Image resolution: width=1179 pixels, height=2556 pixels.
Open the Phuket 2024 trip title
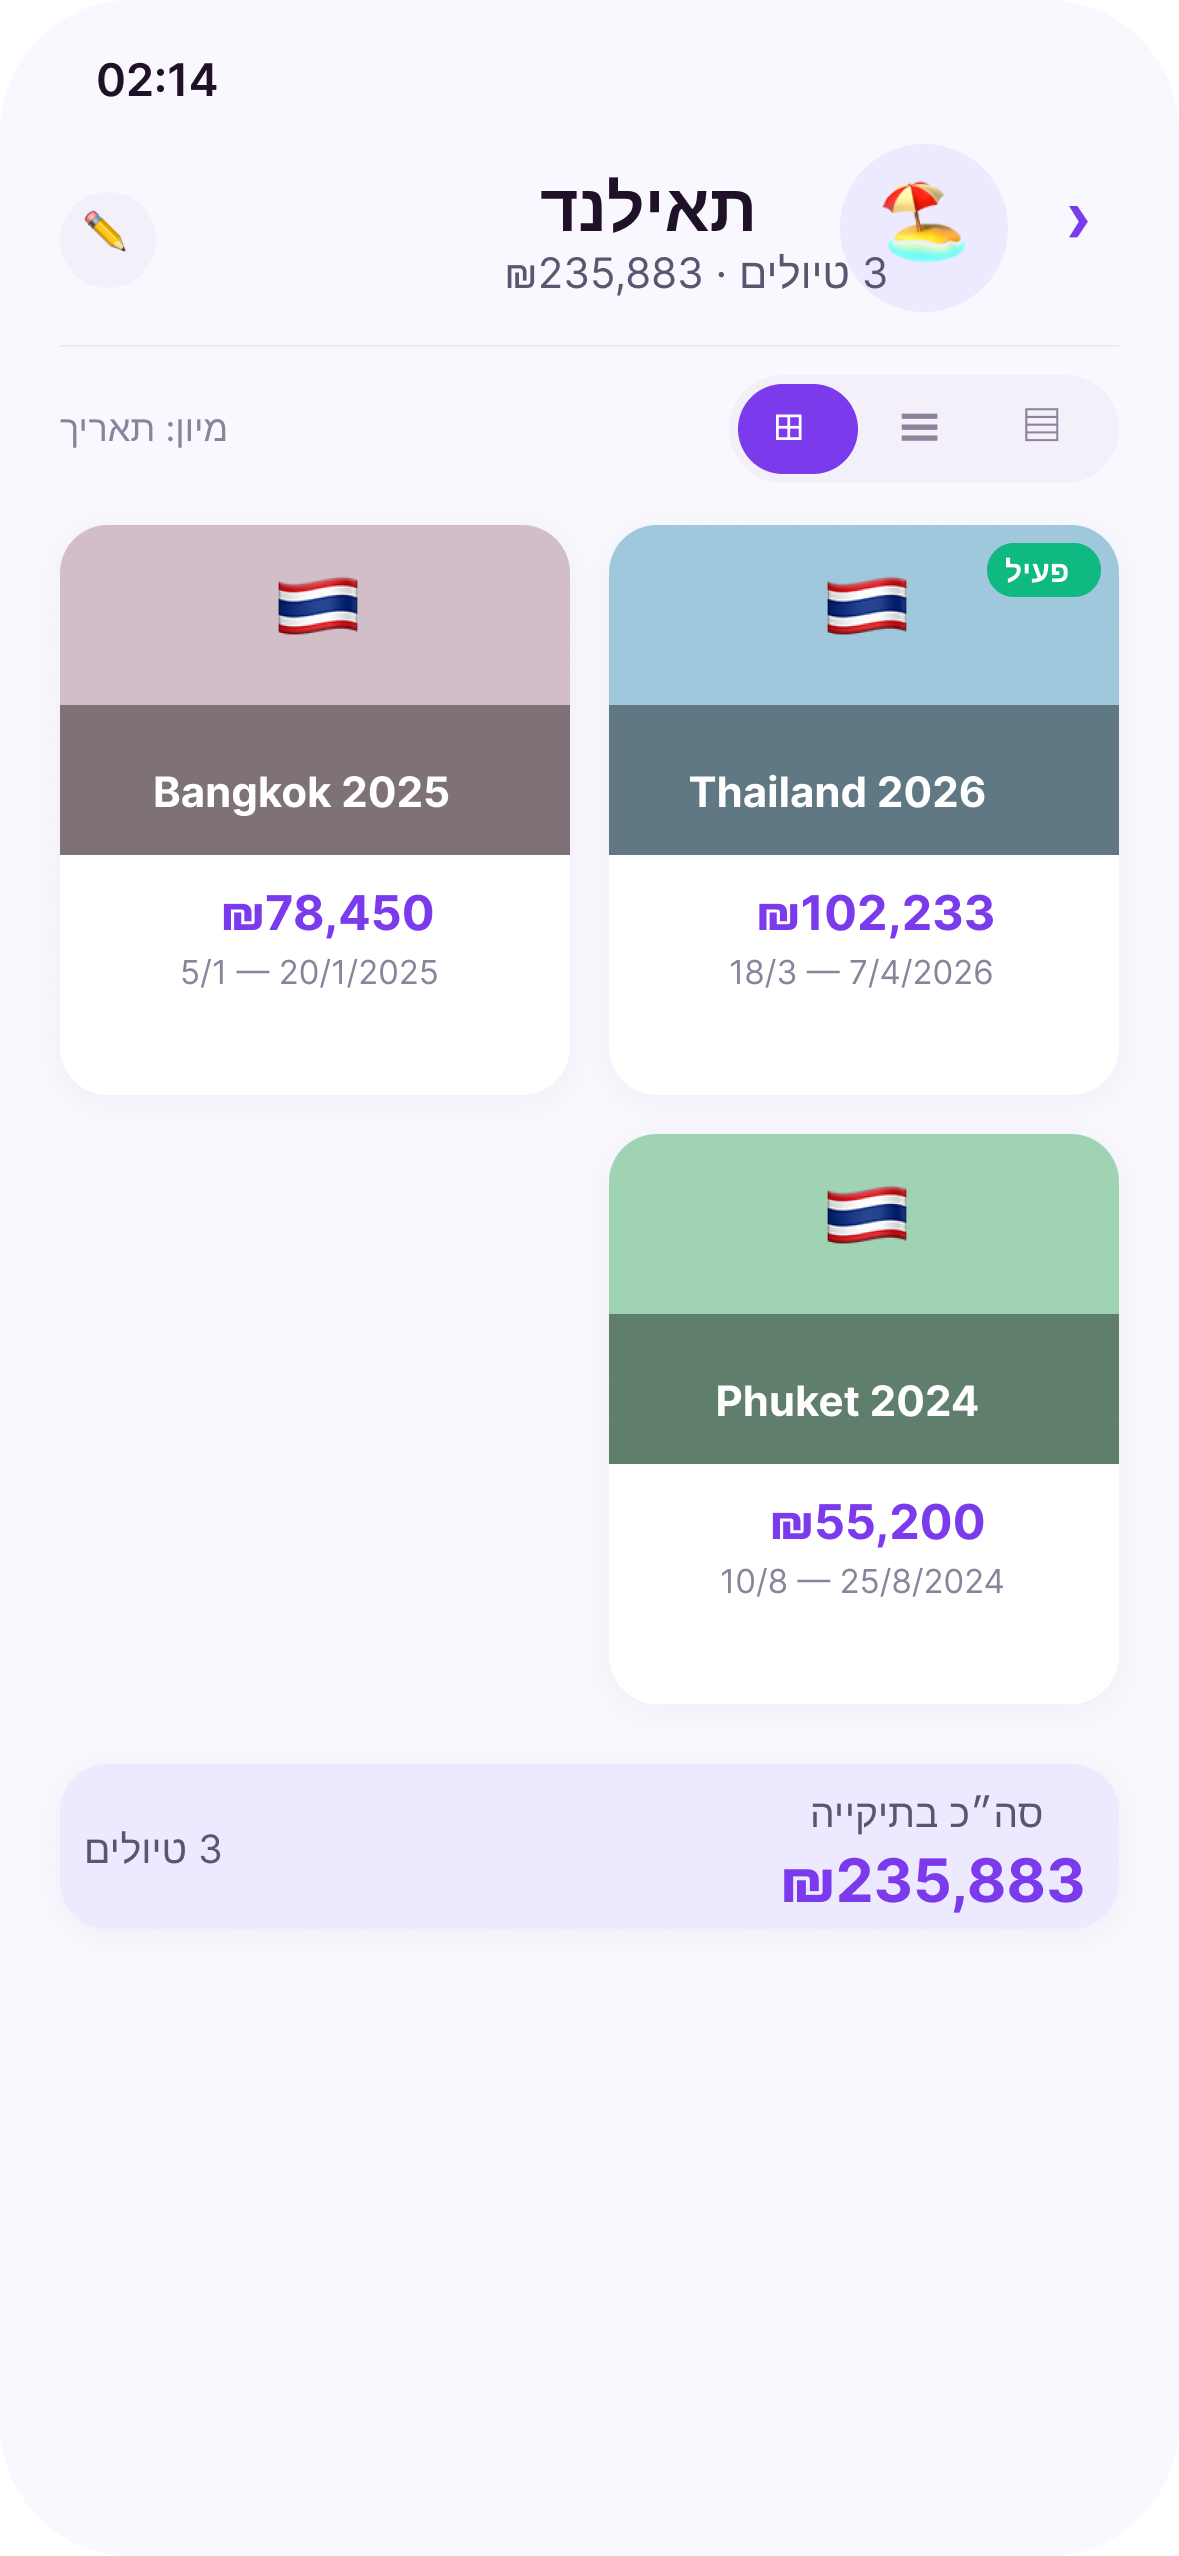pos(846,1401)
